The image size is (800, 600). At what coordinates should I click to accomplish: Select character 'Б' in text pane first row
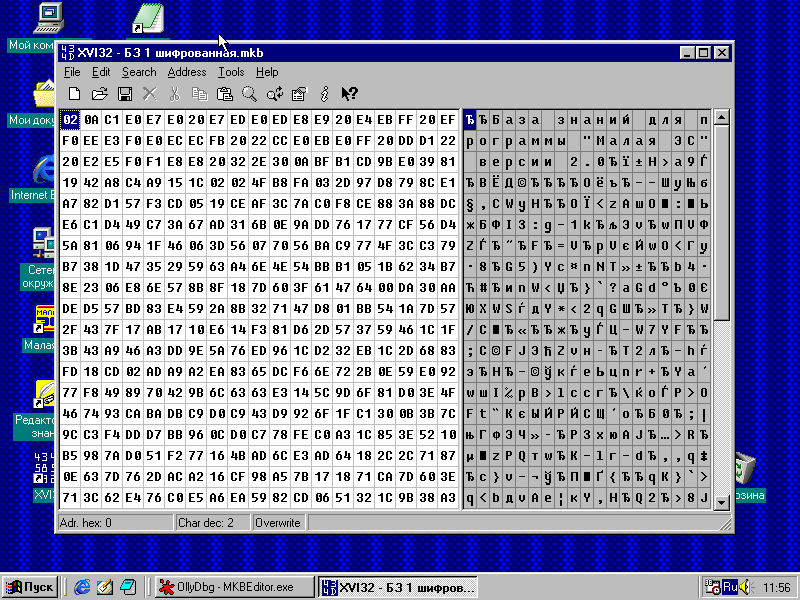(x=496, y=120)
